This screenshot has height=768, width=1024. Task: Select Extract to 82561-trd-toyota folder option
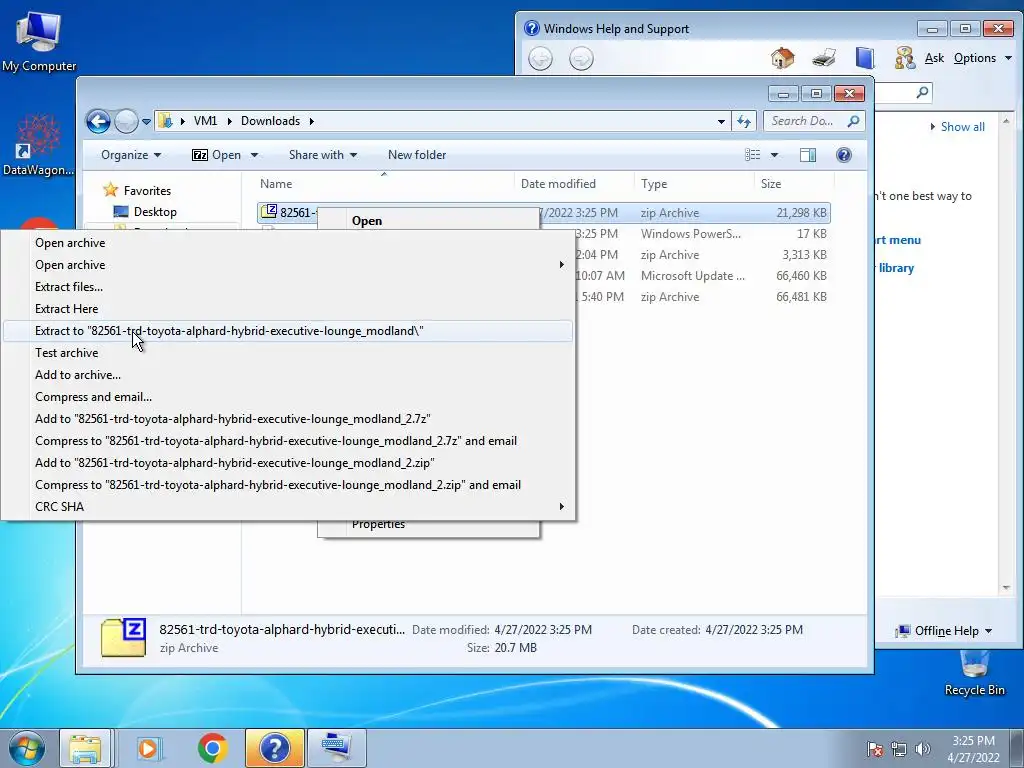[x=288, y=330]
